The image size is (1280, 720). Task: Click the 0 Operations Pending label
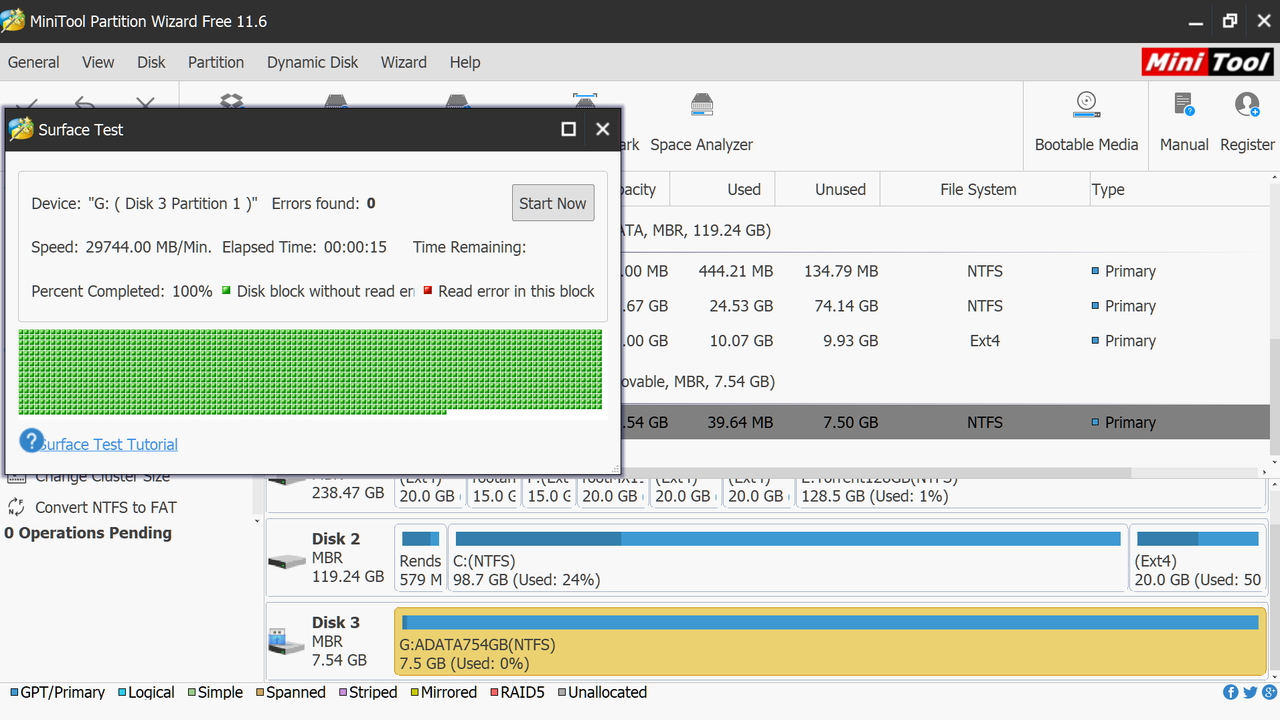click(88, 533)
